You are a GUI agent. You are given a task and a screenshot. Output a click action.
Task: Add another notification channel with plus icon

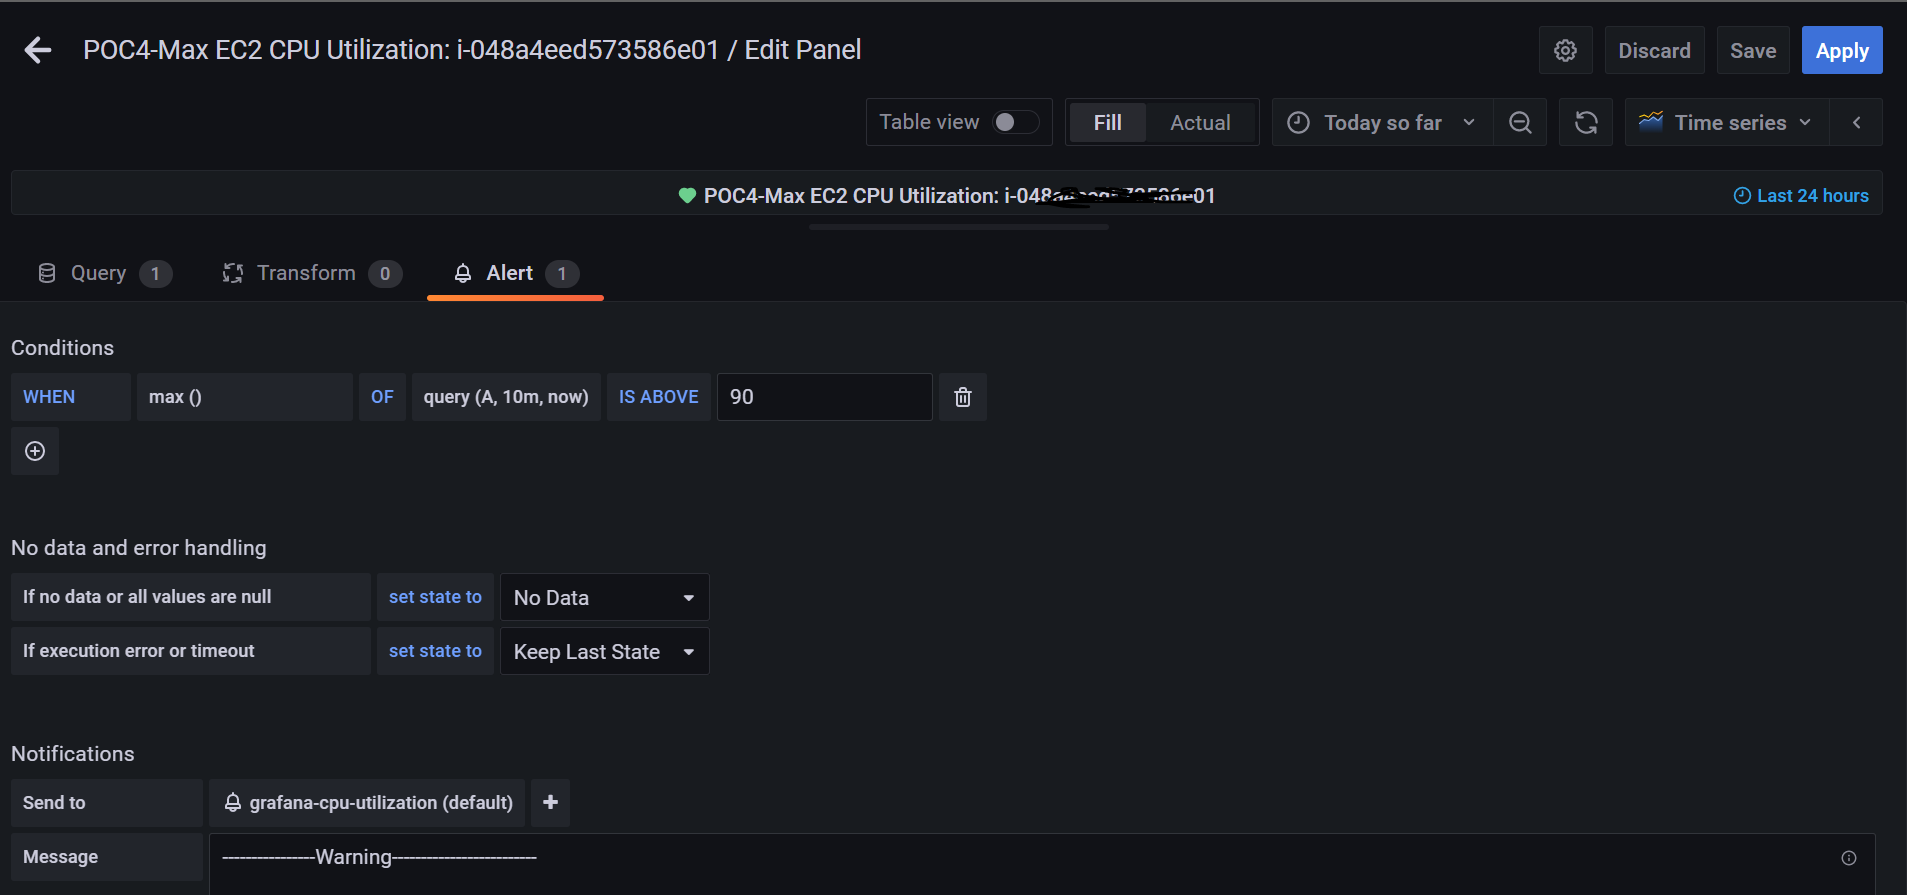pos(549,802)
